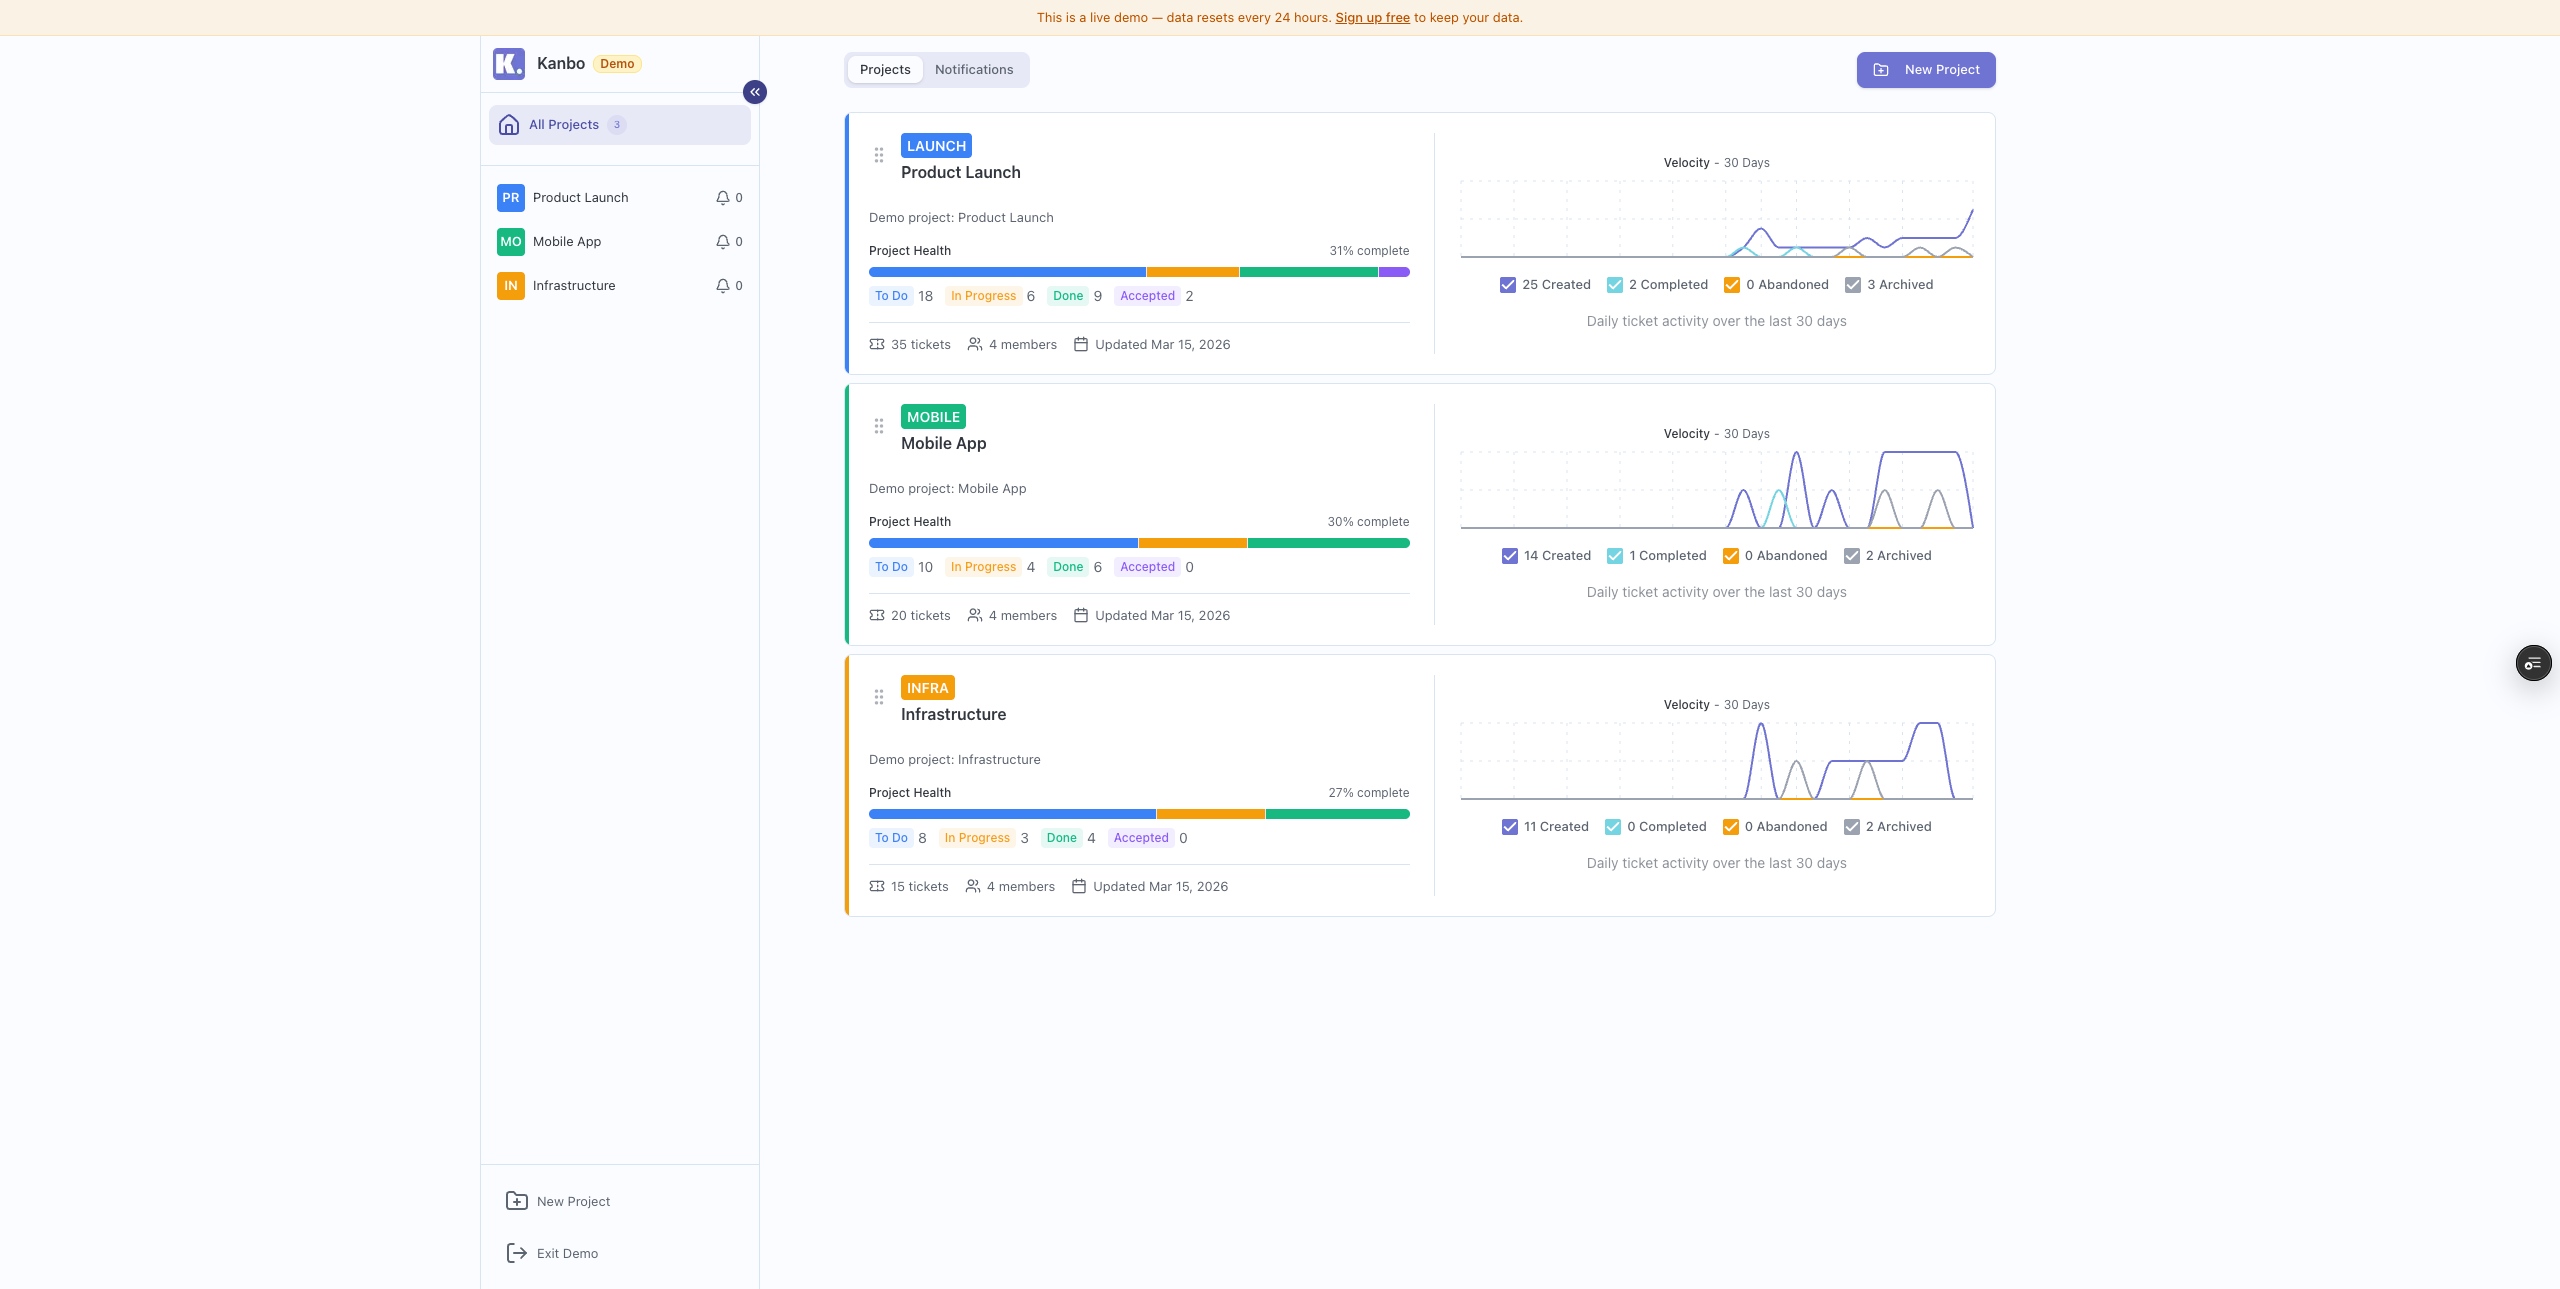Viewport: 2560px width, 1289px height.
Task: Click the Infrastructure project icon in sidebar
Action: point(511,285)
